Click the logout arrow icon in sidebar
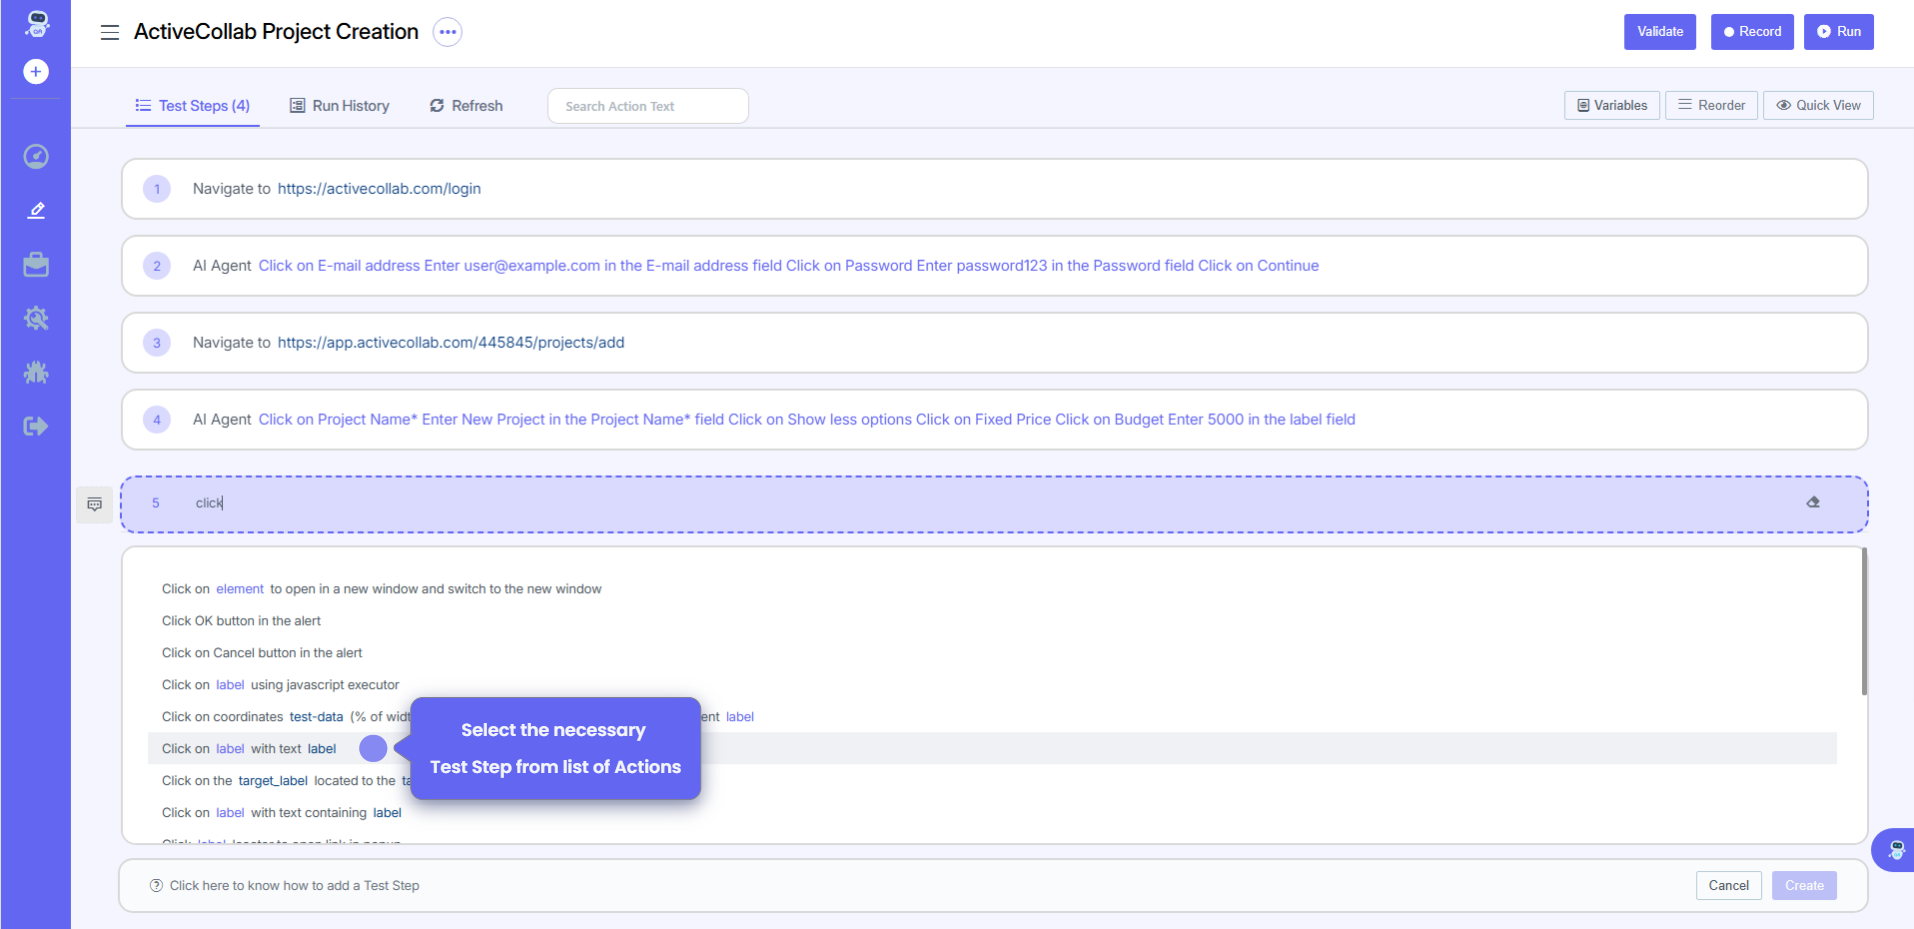 [x=36, y=427]
